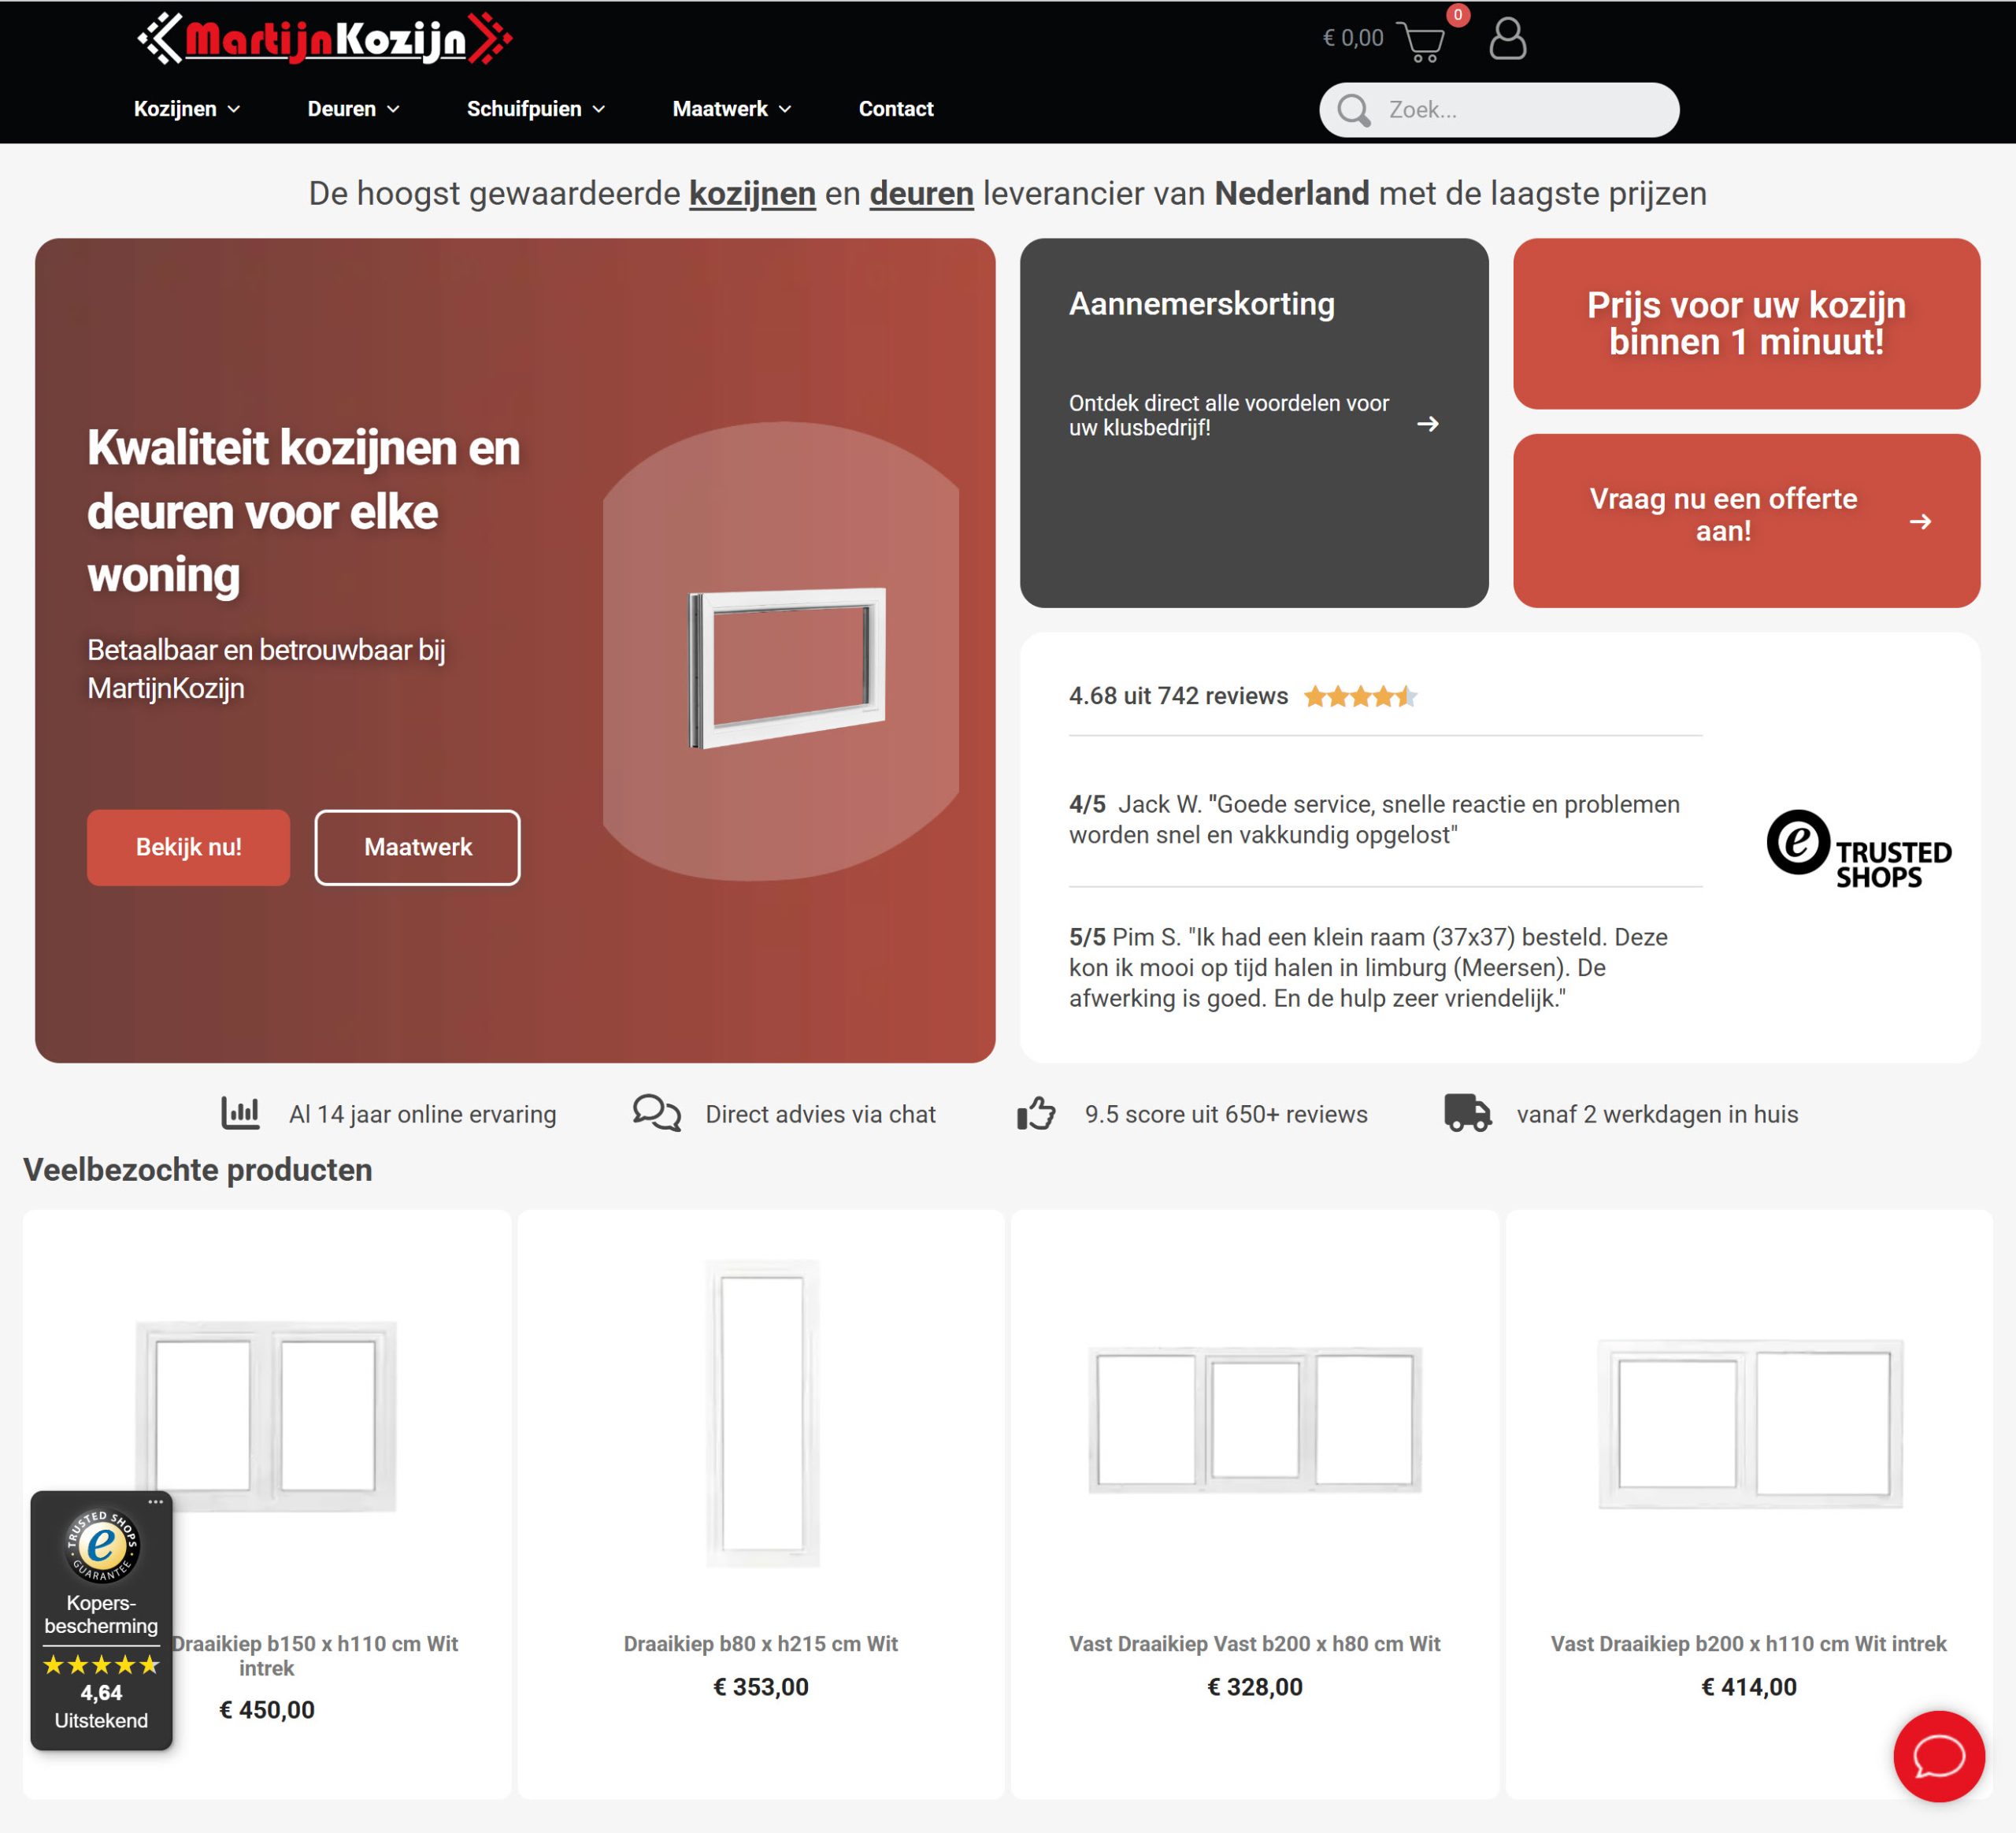Screen dimensions: 2016x1833
Task: Follow the kozijnen link in headline
Action: 752,194
